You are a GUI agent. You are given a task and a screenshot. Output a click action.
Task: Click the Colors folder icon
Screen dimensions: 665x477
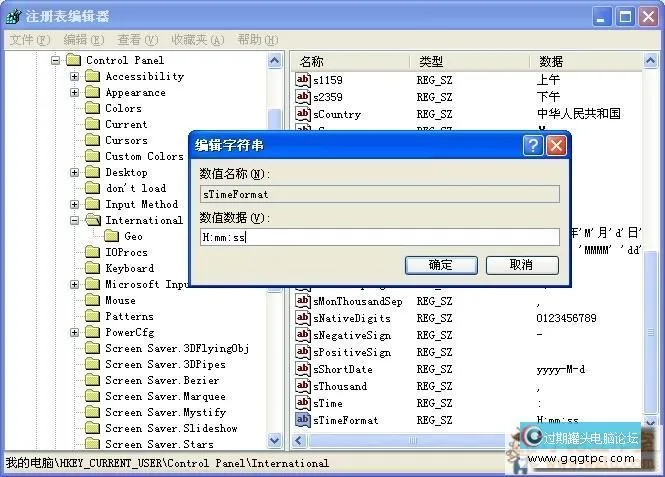tap(92, 108)
